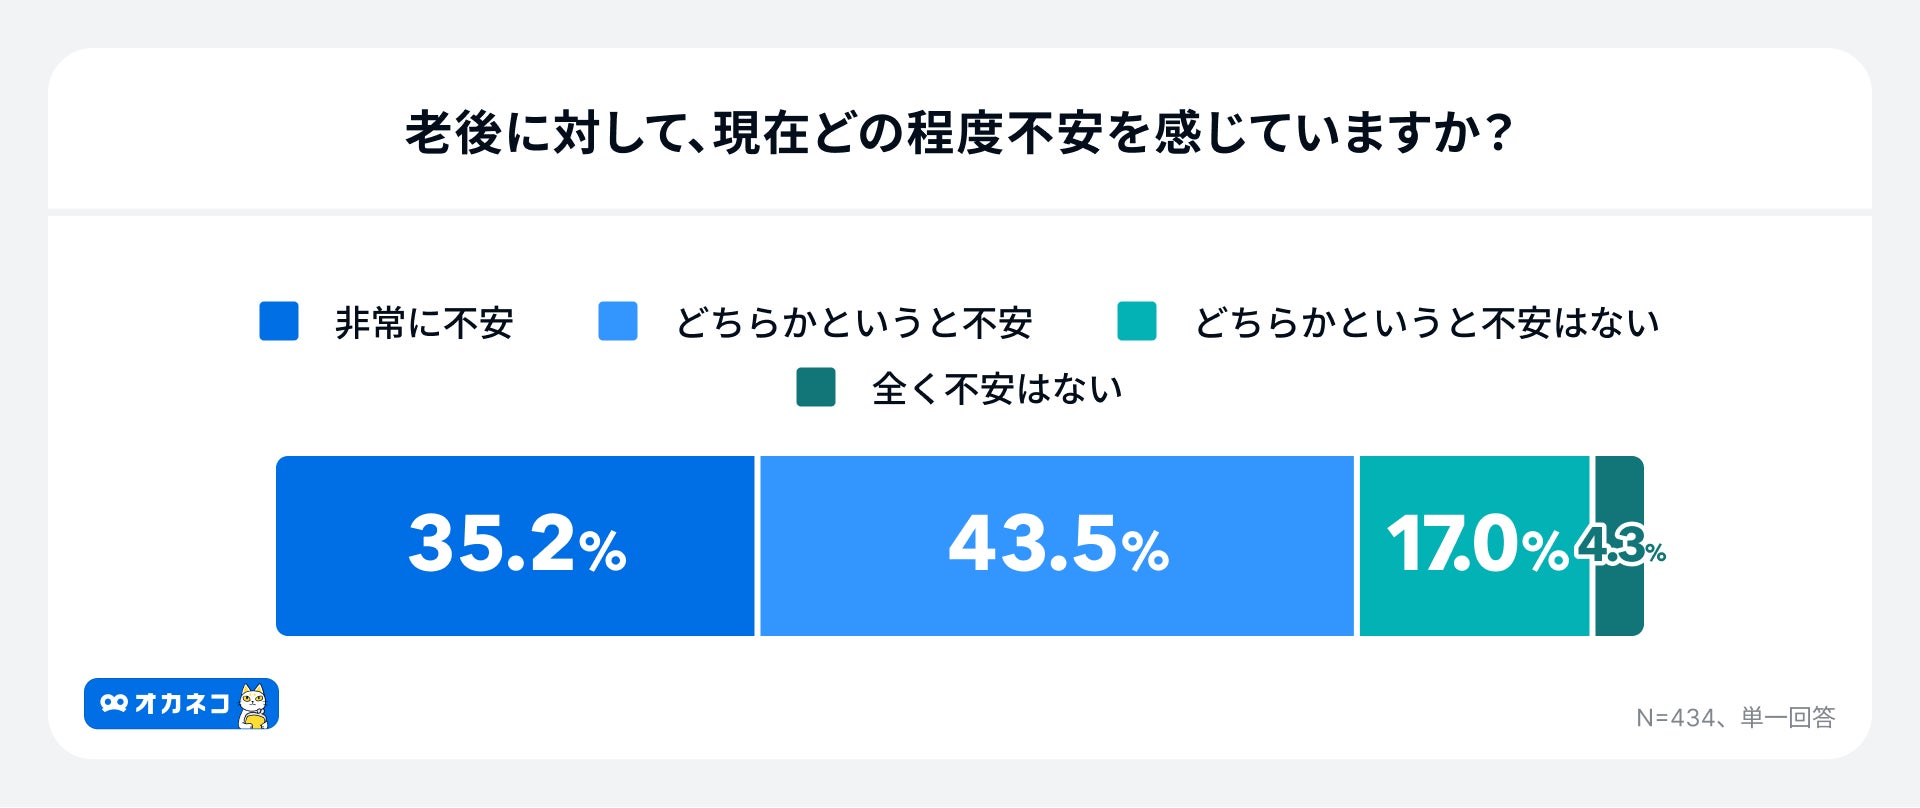
Task: Click the オカネコ logo text
Action: click(182, 704)
